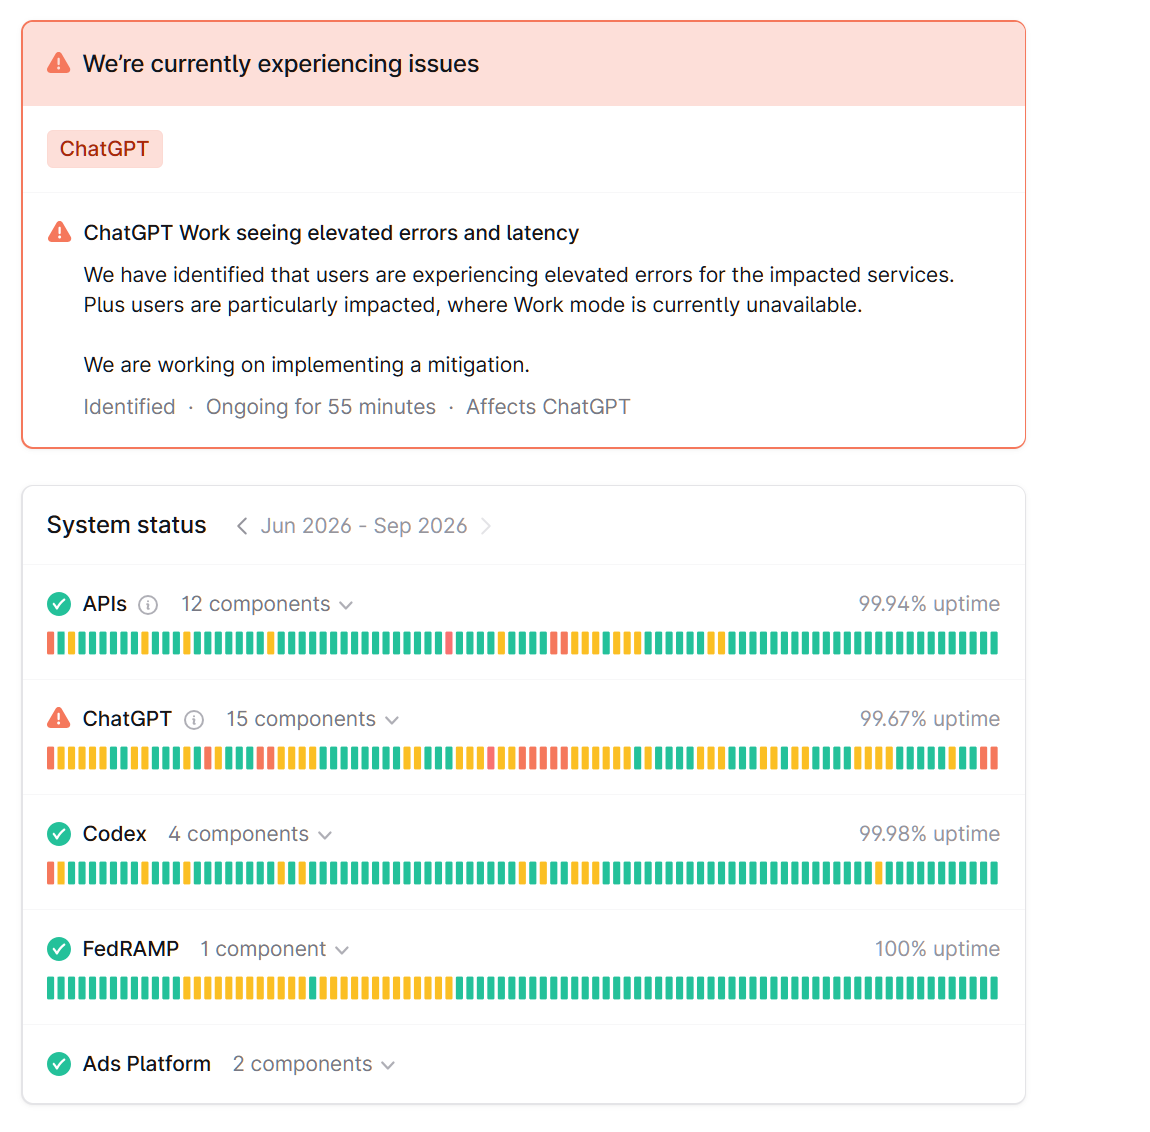Click the warning triangle in the issues banner

click(x=59, y=63)
